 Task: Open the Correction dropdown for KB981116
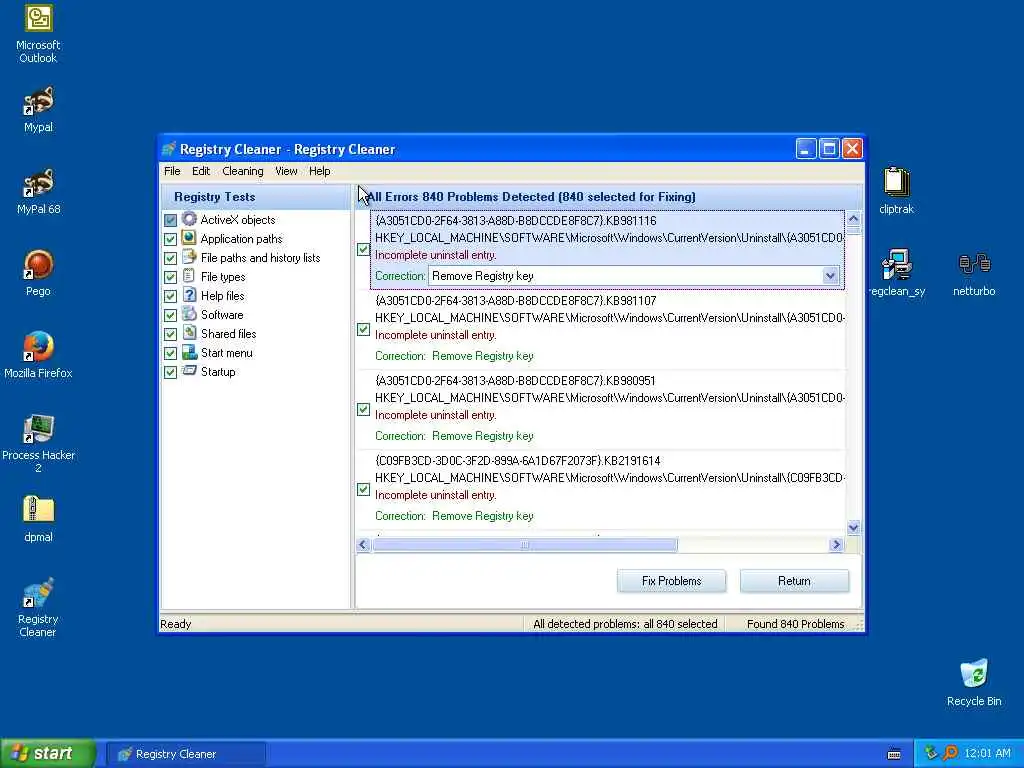pyautogui.click(x=830, y=276)
